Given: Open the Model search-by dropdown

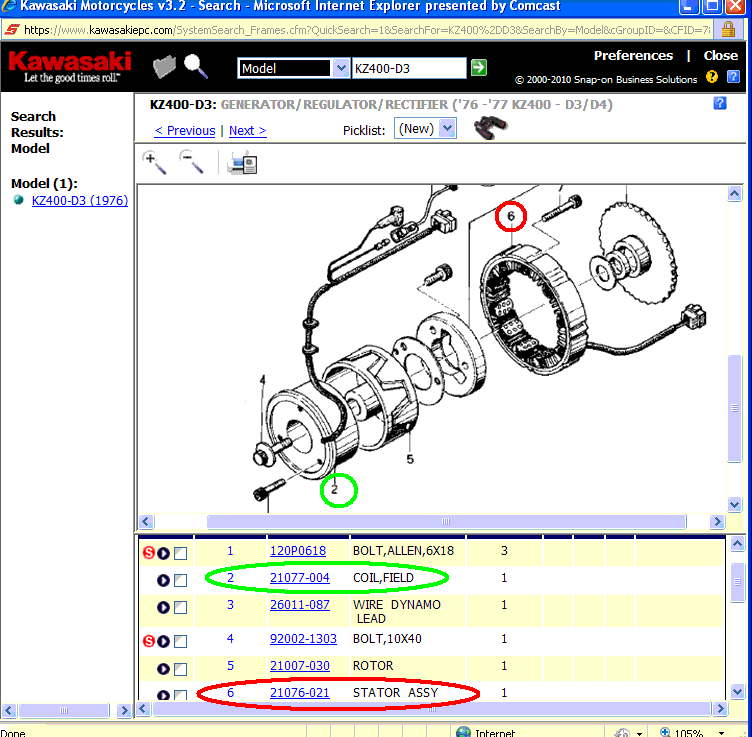Looking at the screenshot, I should click(340, 68).
